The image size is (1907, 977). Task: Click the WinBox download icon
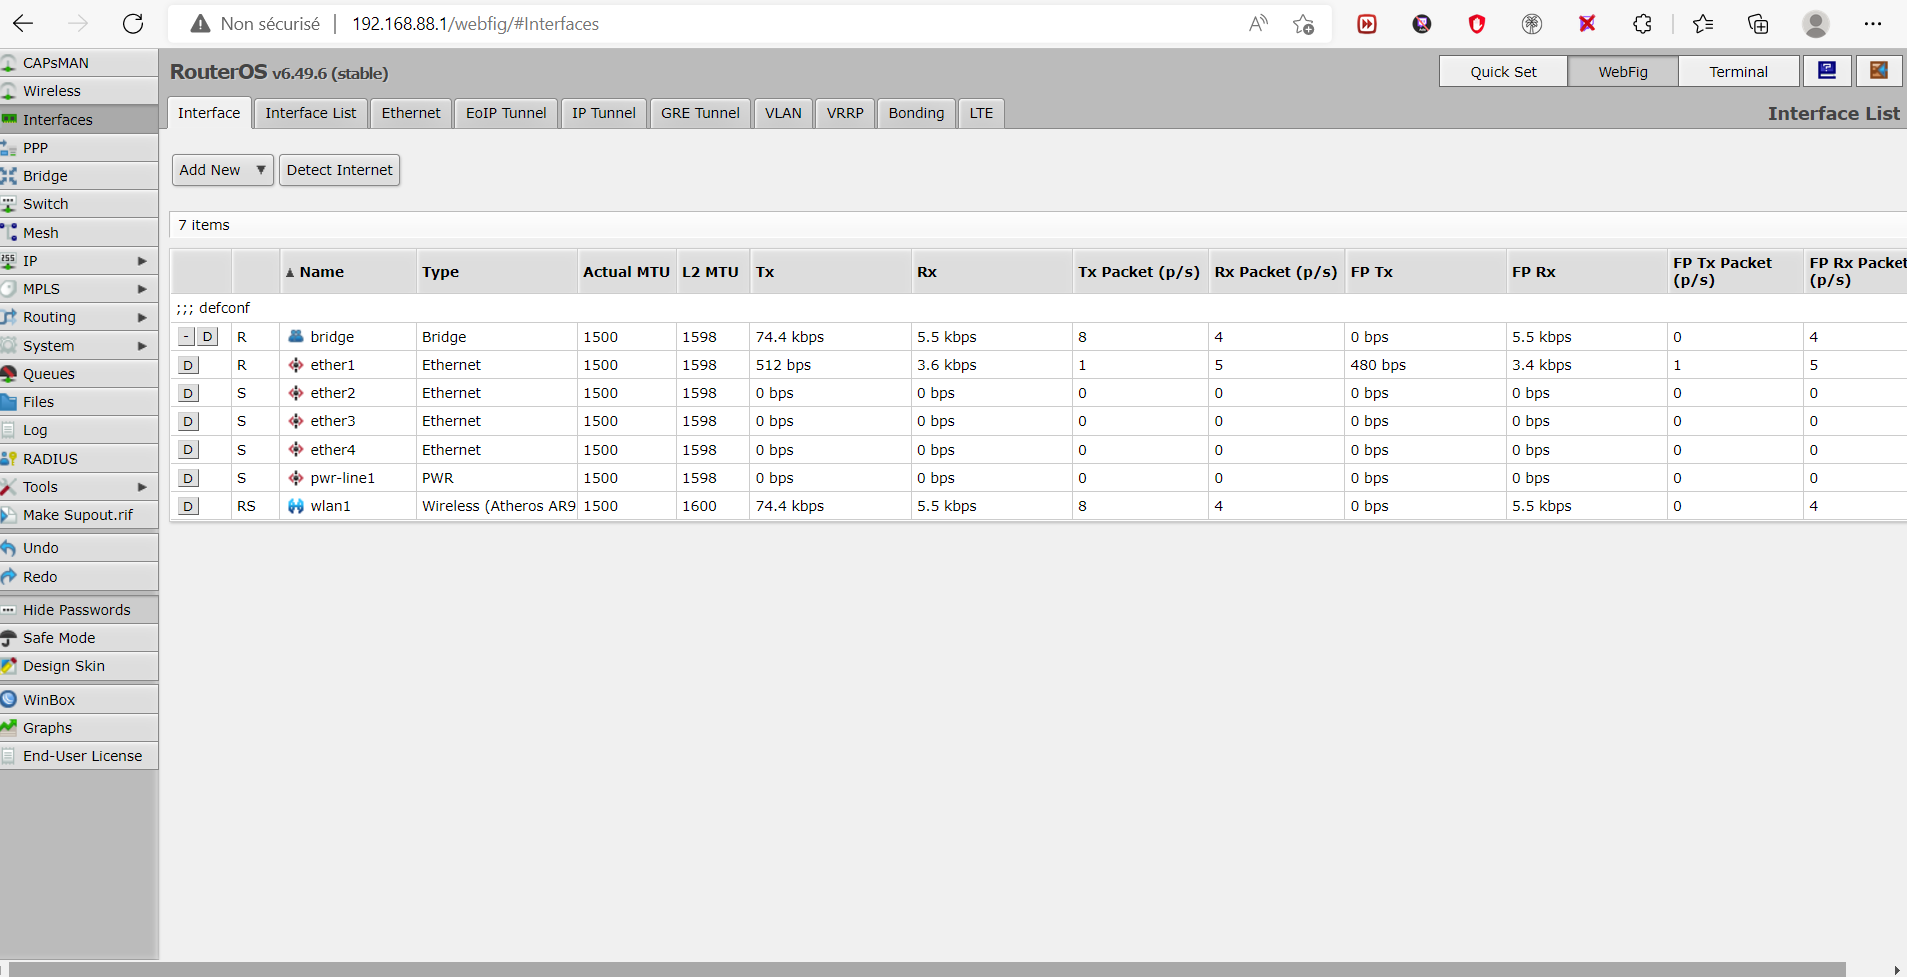[x=9, y=700]
